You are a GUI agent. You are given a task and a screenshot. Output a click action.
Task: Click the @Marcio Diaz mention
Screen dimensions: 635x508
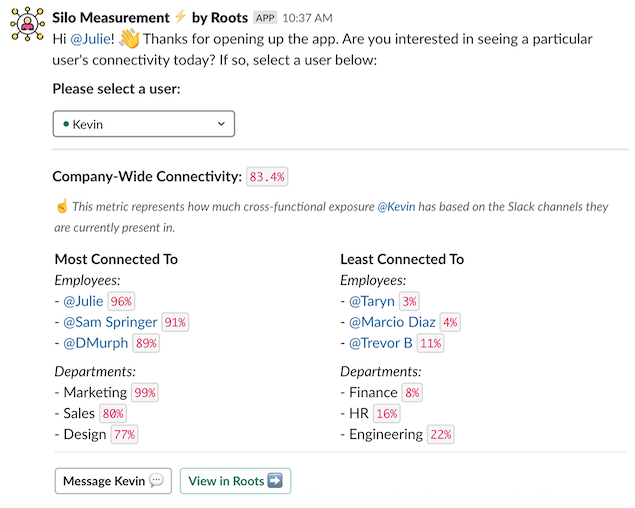[393, 322]
